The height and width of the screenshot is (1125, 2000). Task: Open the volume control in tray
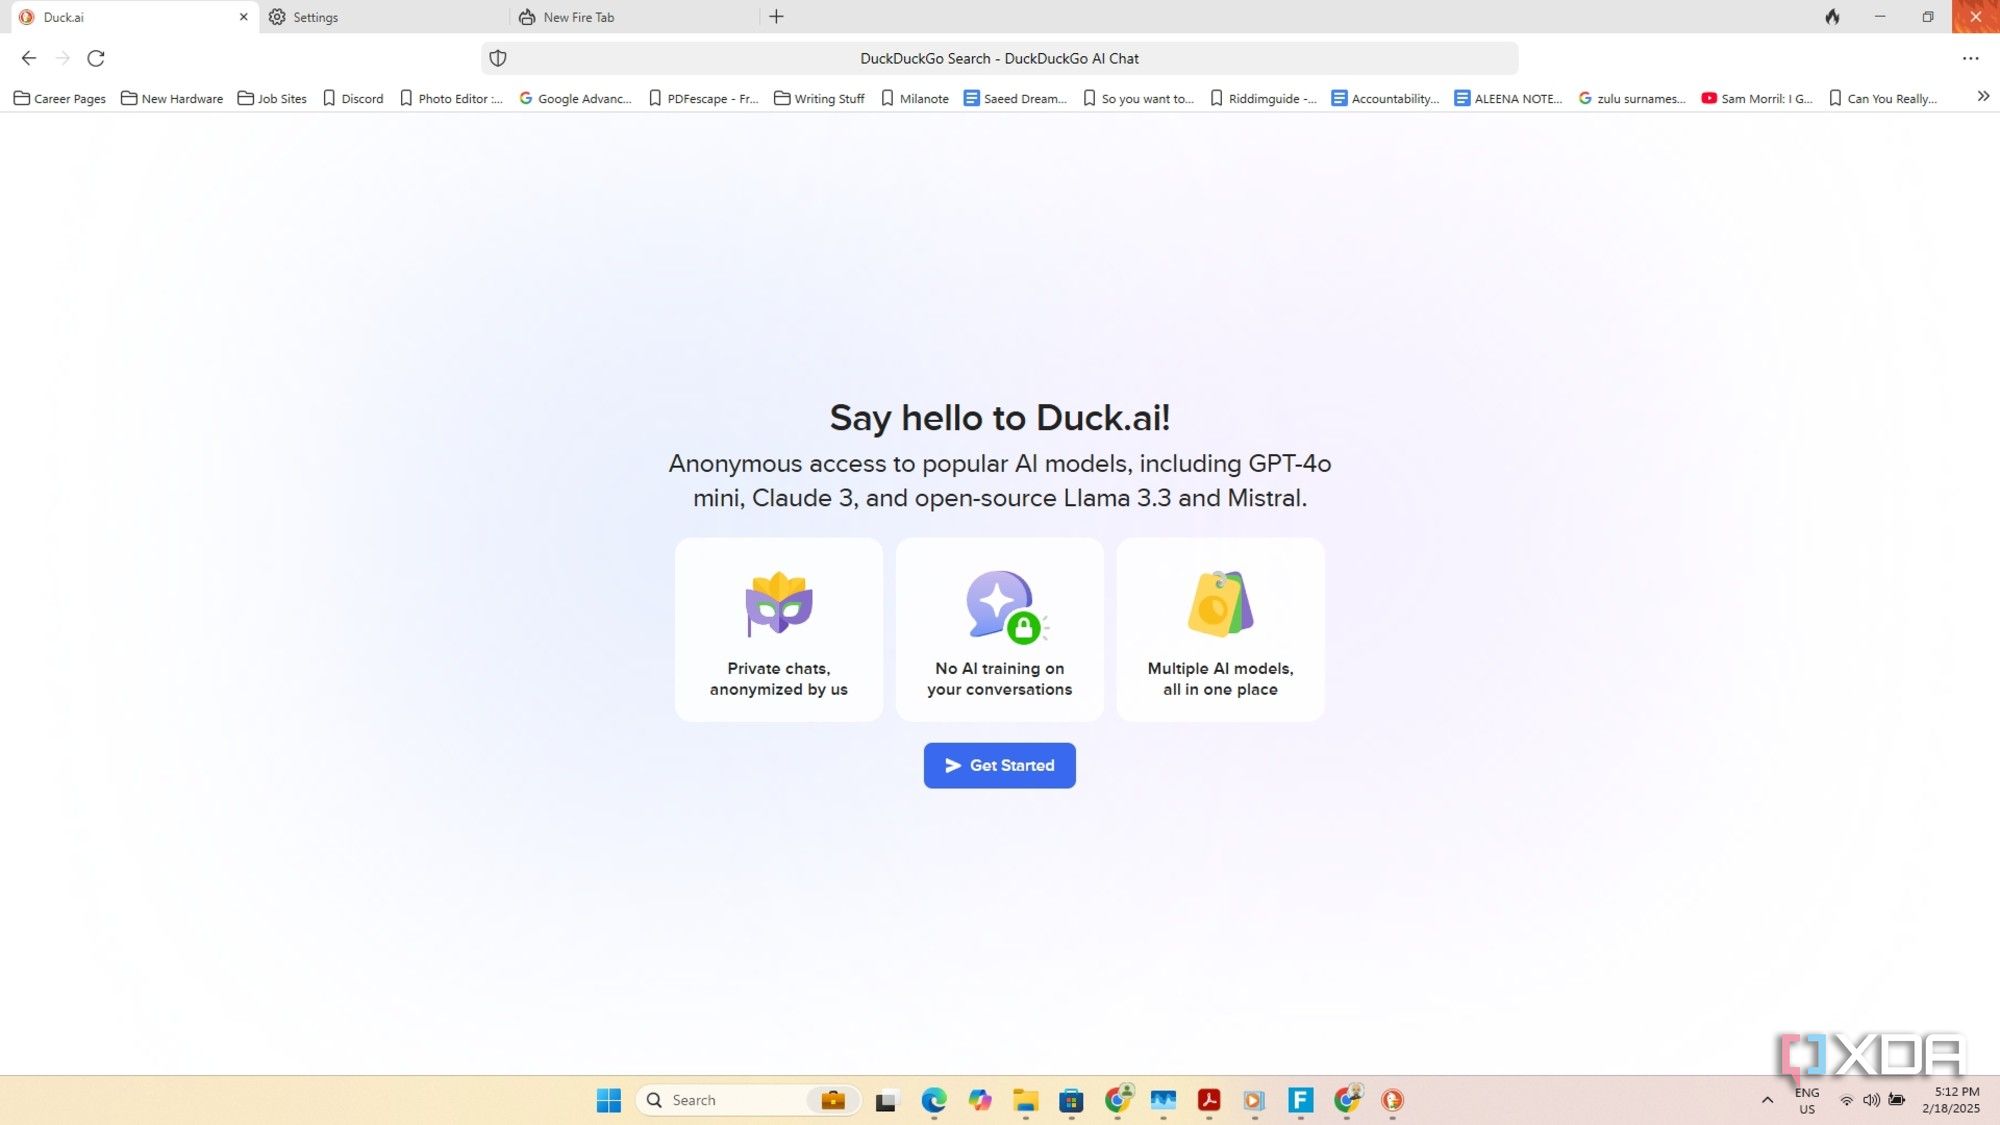point(1871,1100)
